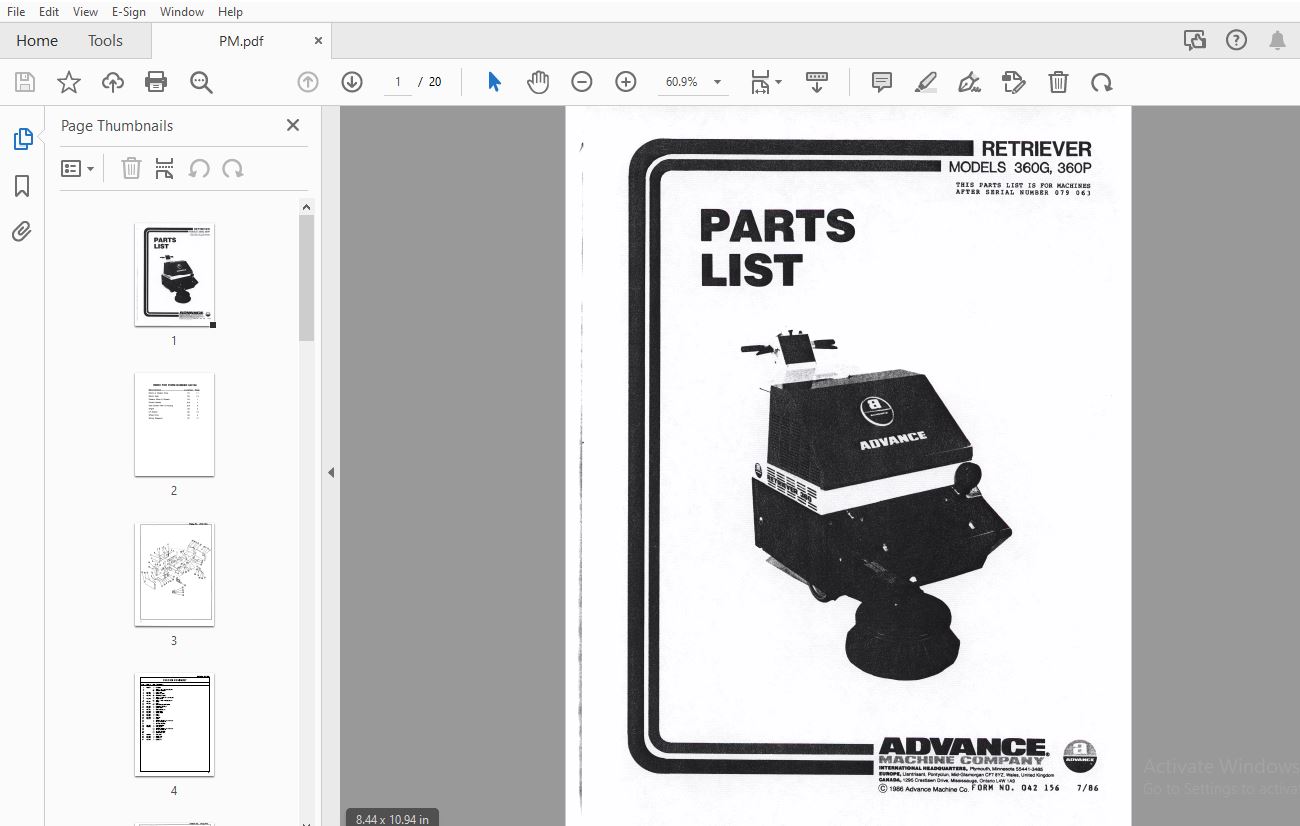Open thumbnail options menu dropdown
Viewport: 1300px width, 826px height.
[77, 169]
